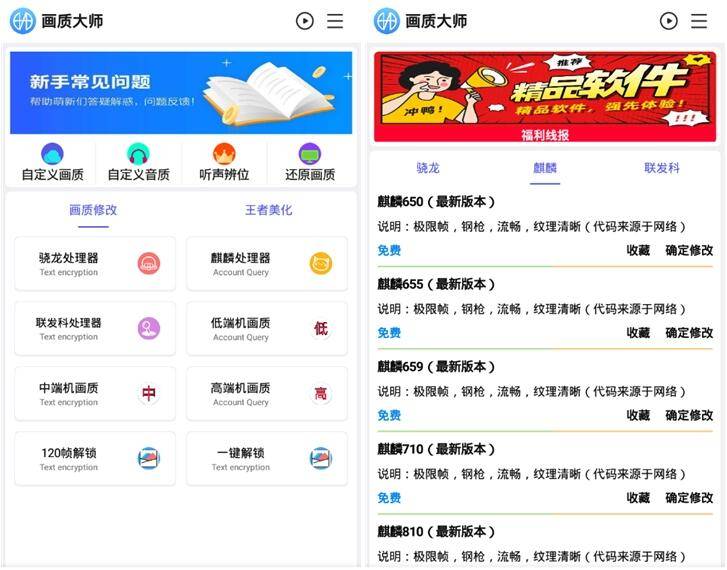Click the yellow icon on 麒麟处理器 card
The height and width of the screenshot is (570, 727).
[x=320, y=263]
